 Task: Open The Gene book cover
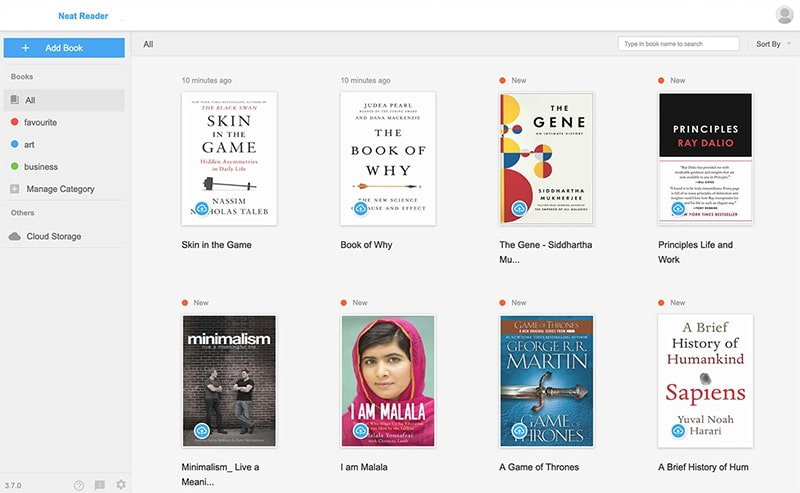[x=546, y=159]
